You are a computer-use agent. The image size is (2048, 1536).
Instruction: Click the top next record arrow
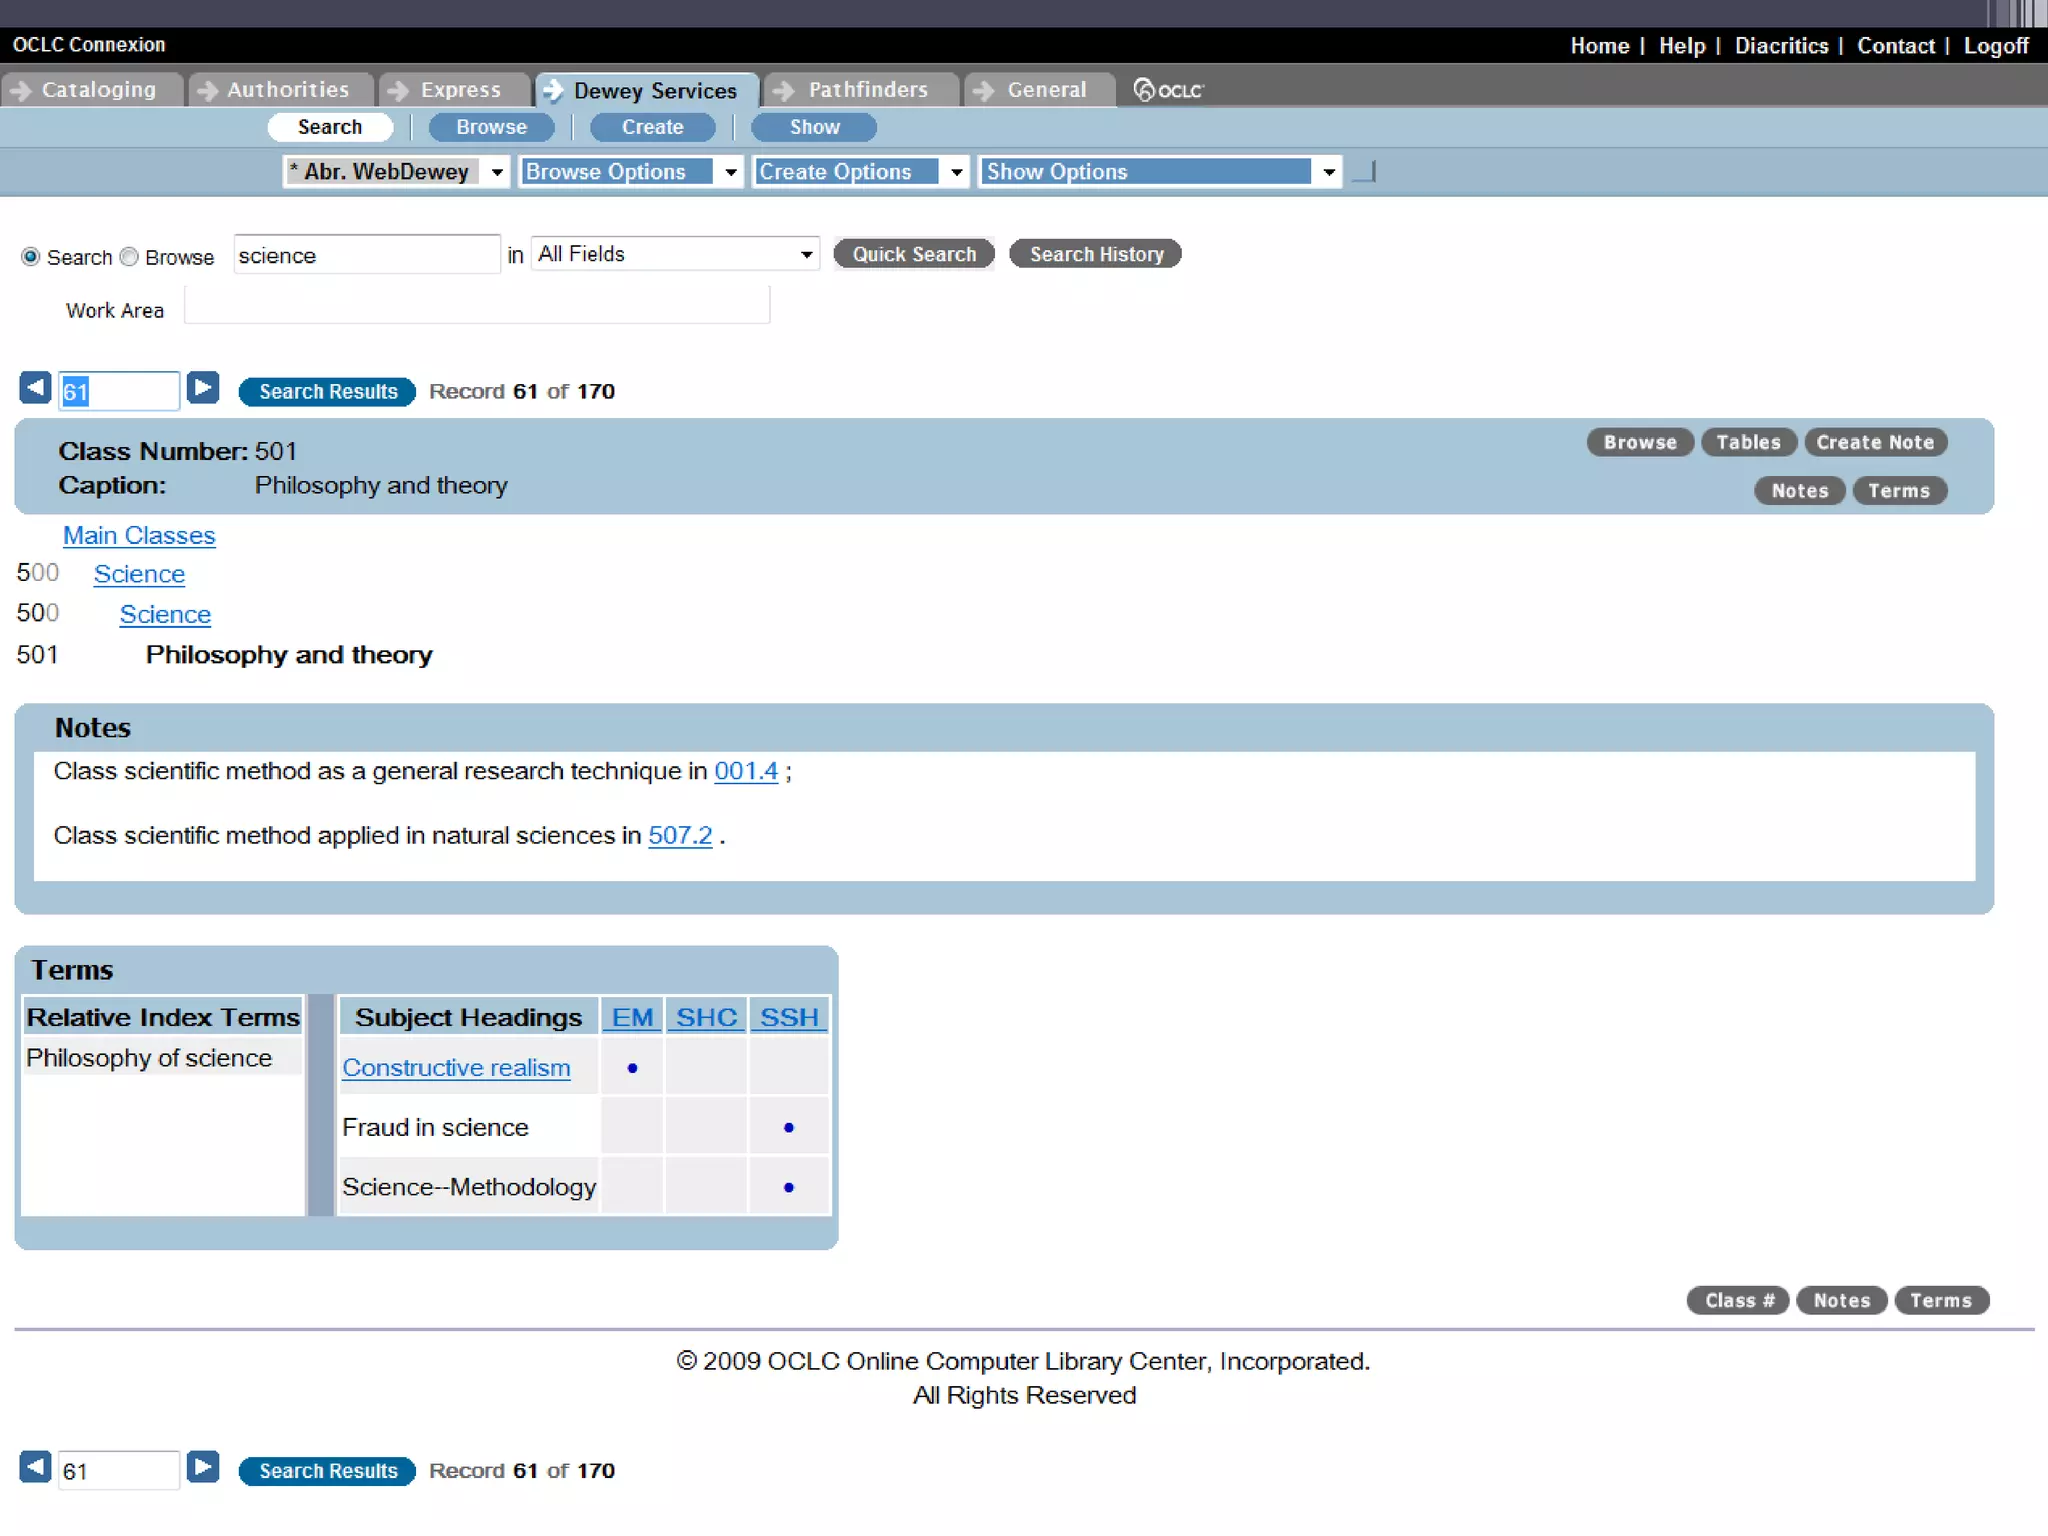pos(203,388)
